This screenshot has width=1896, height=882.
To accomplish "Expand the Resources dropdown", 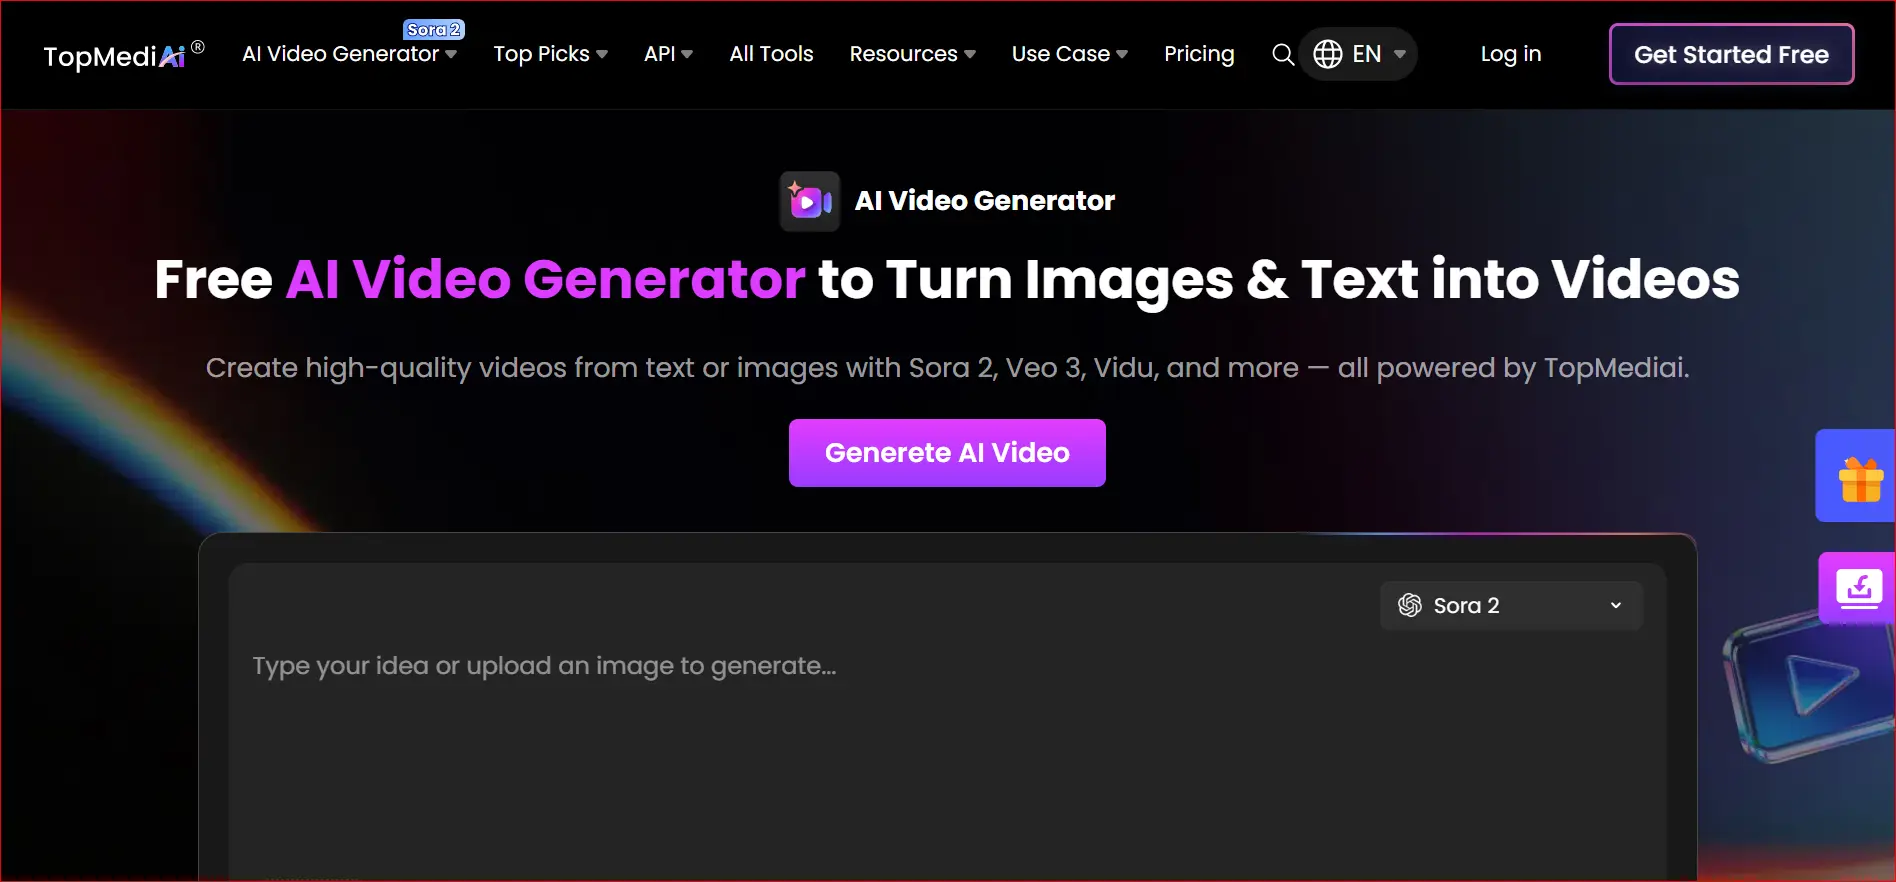I will [x=913, y=54].
